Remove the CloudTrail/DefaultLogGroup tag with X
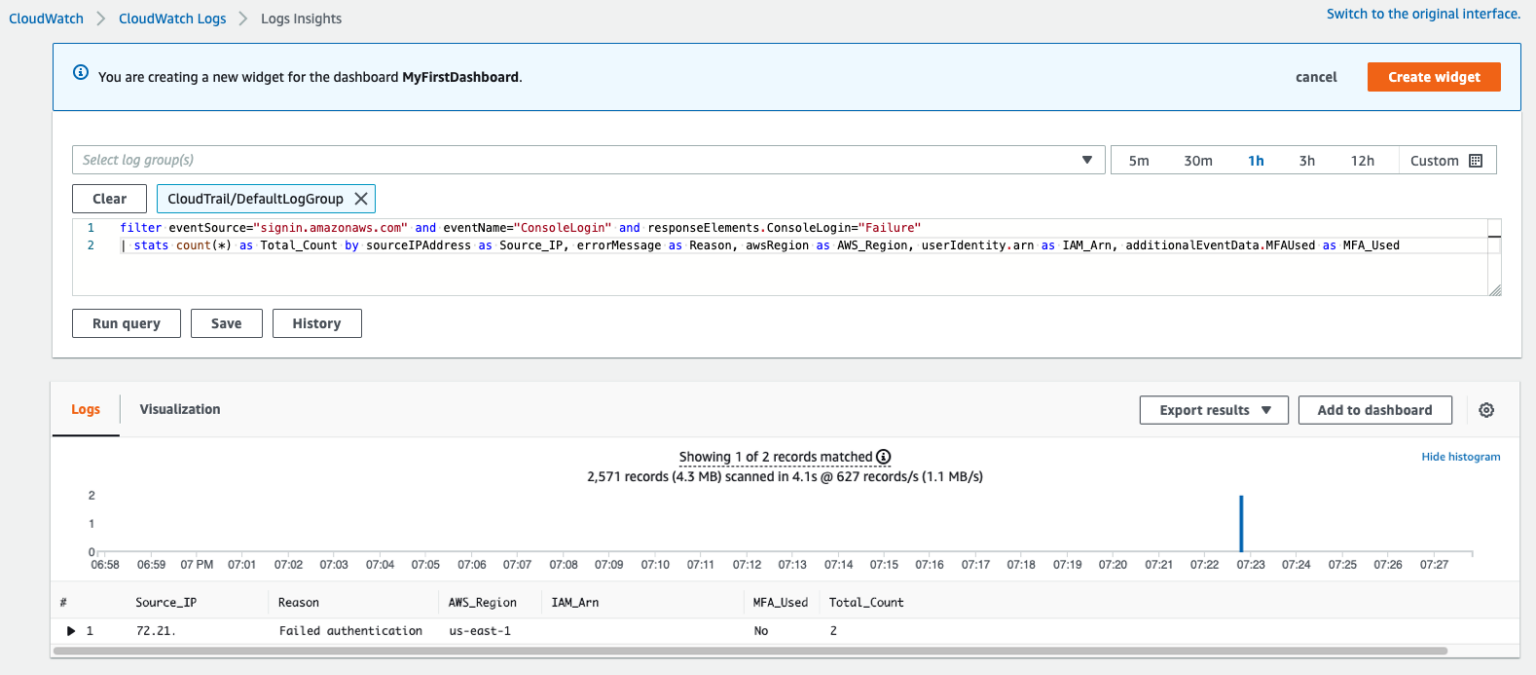Viewport: 1536px width, 675px height. [x=361, y=199]
